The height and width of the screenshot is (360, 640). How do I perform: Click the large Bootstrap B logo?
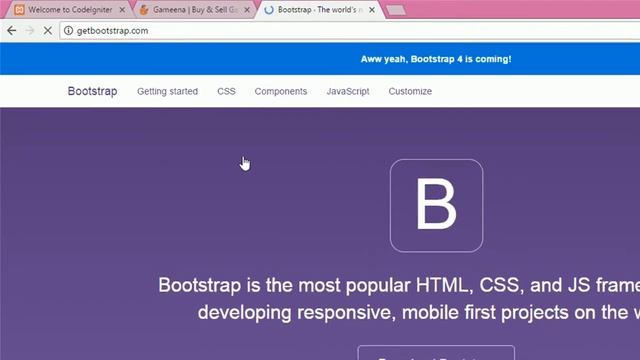point(436,206)
